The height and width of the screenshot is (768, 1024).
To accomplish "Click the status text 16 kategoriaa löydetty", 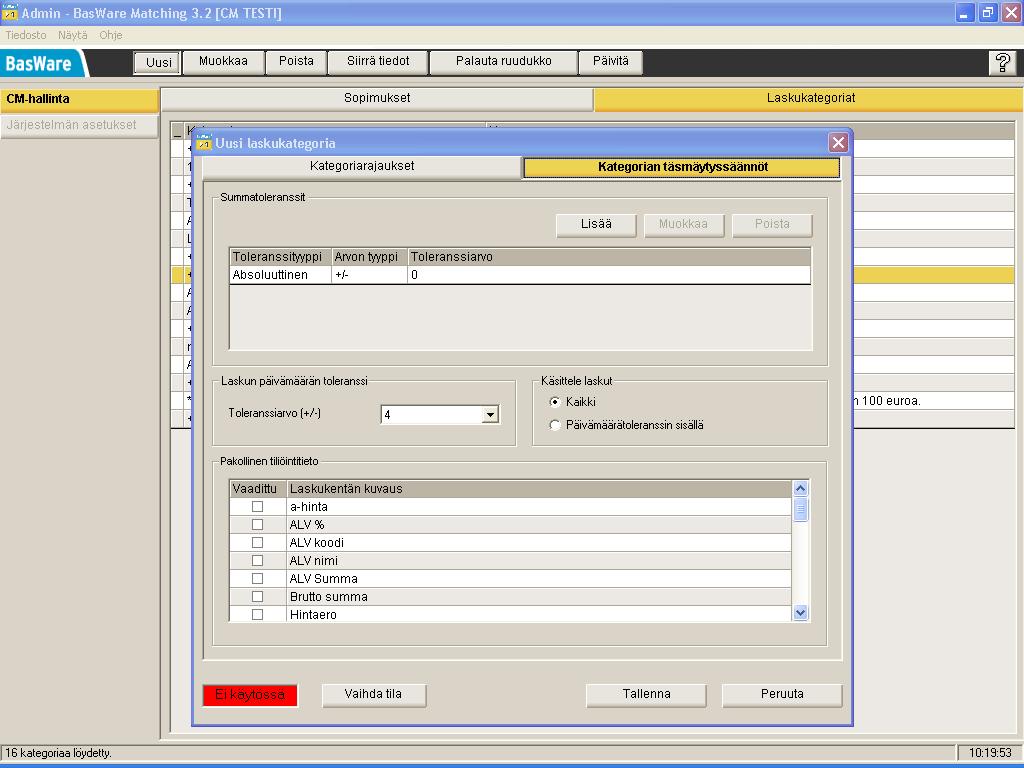I will pyautogui.click(x=59, y=753).
